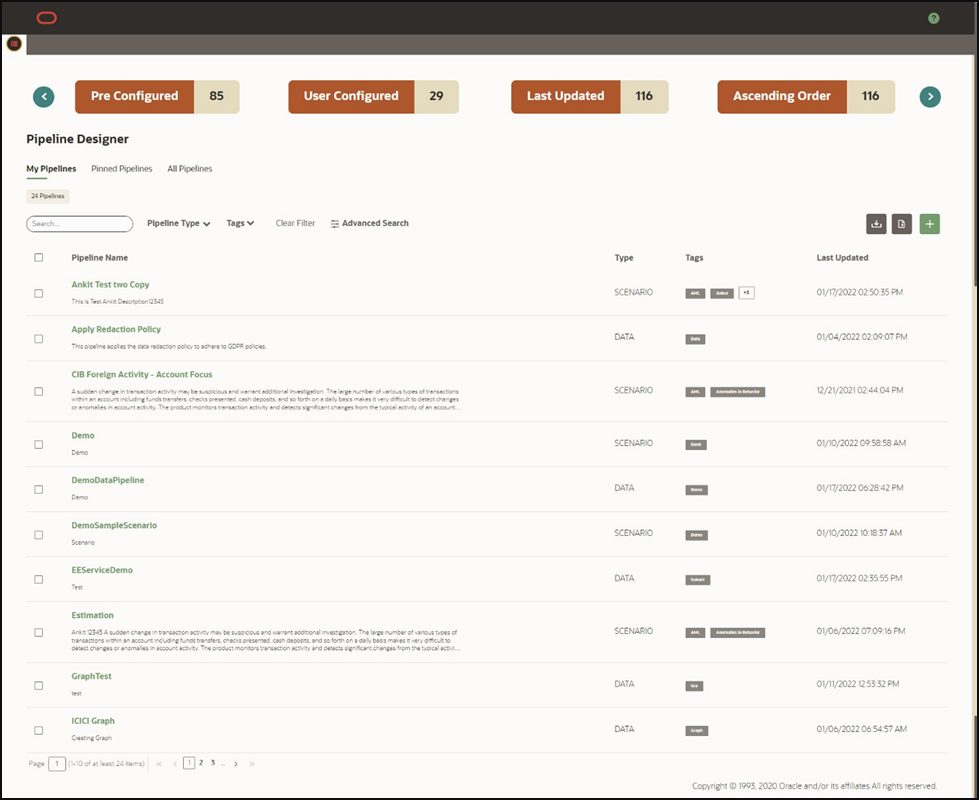Open the Apply Redaction Policy pipeline
The image size is (979, 800).
(x=116, y=330)
